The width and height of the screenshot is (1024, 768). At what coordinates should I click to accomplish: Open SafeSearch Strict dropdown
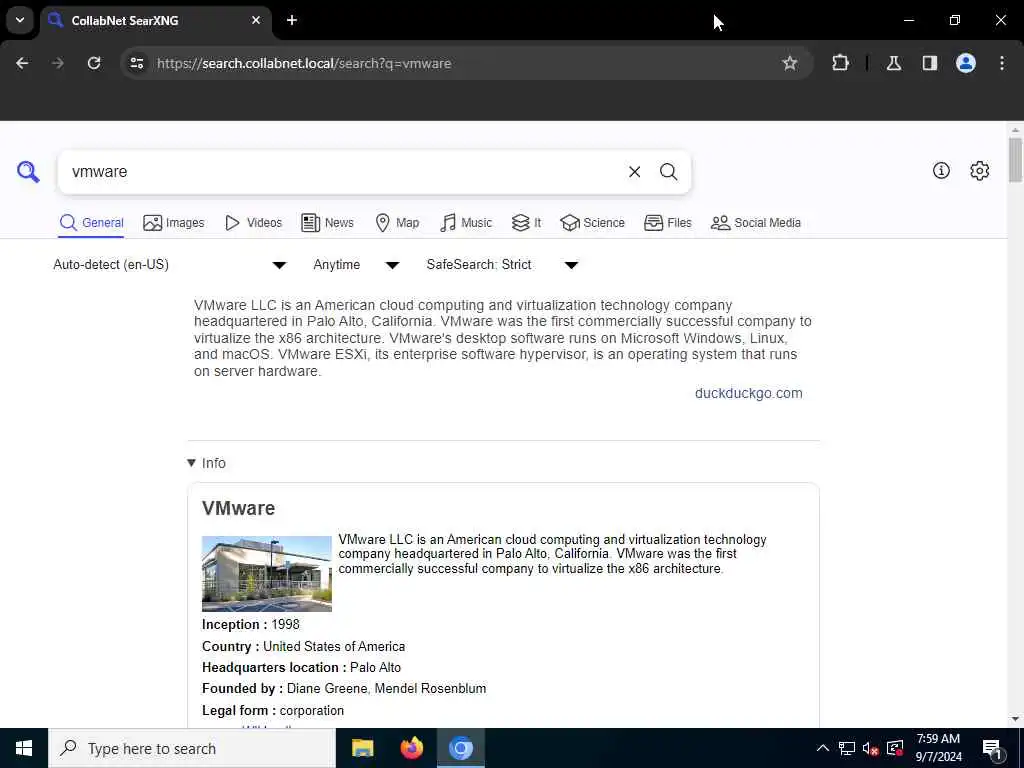(x=502, y=264)
